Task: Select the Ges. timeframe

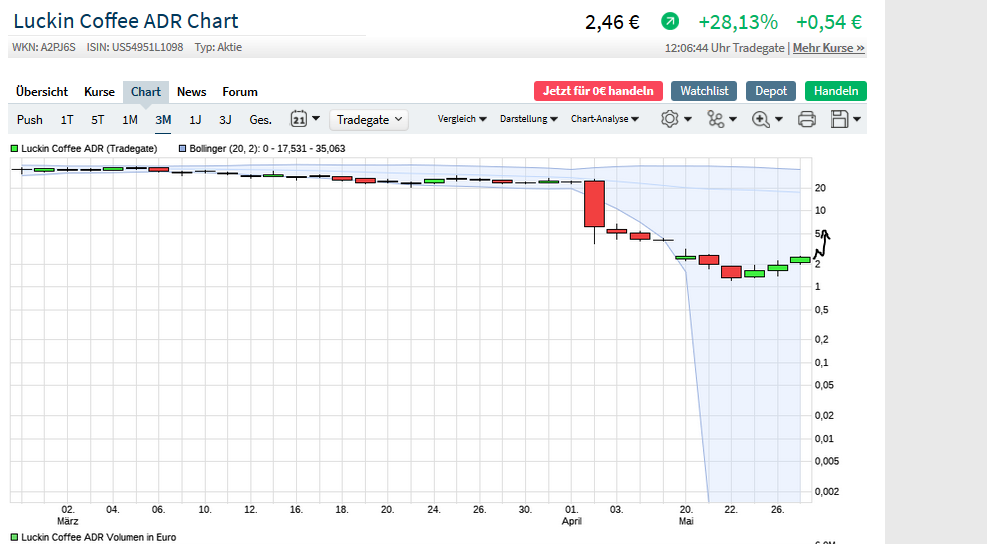Action: pyautogui.click(x=261, y=120)
